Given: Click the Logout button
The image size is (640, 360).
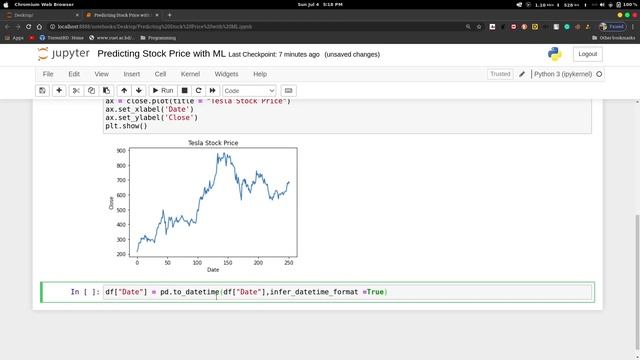Looking at the screenshot, I should 587,54.
